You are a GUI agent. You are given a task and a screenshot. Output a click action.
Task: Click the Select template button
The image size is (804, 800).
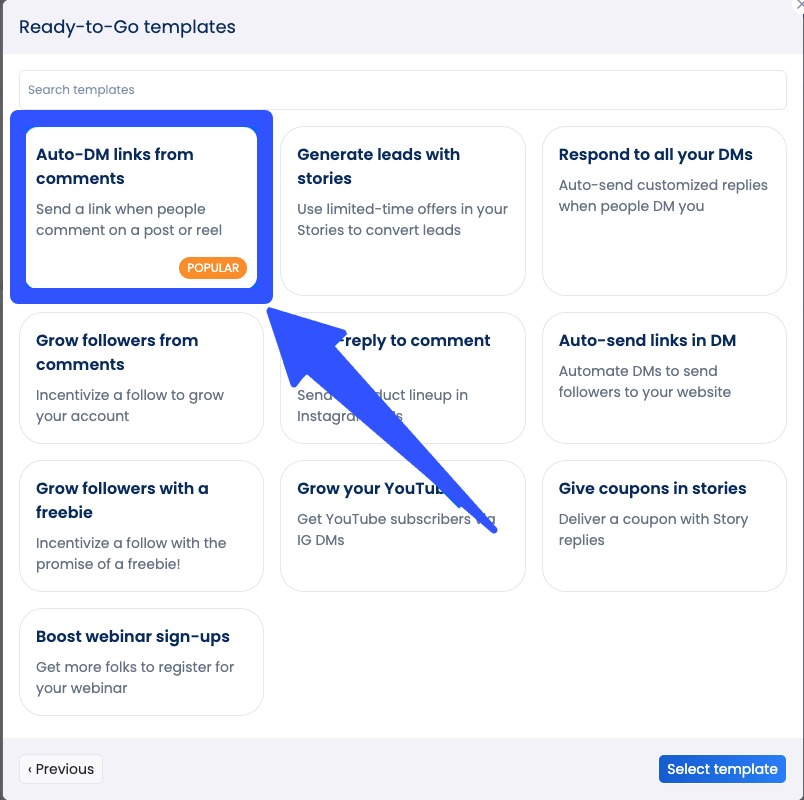click(722, 769)
